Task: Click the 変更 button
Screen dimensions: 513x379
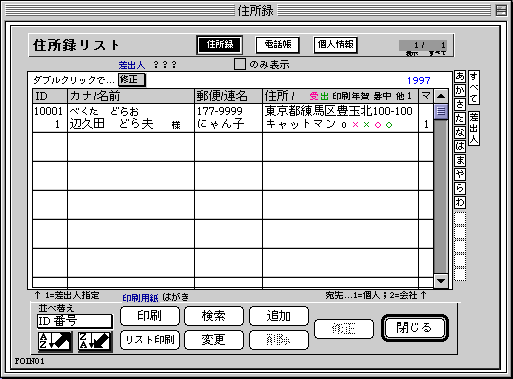Action: (x=214, y=340)
